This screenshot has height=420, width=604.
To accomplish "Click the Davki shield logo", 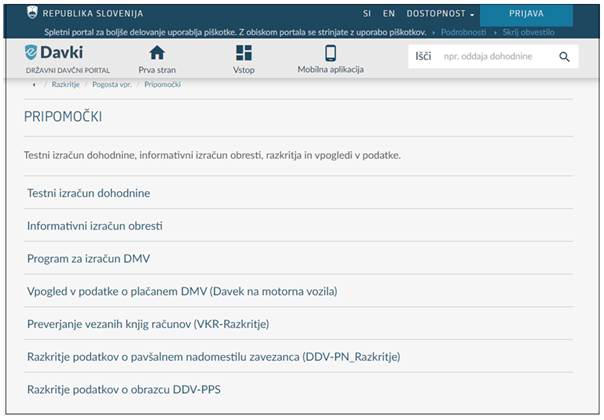I will [x=32, y=53].
